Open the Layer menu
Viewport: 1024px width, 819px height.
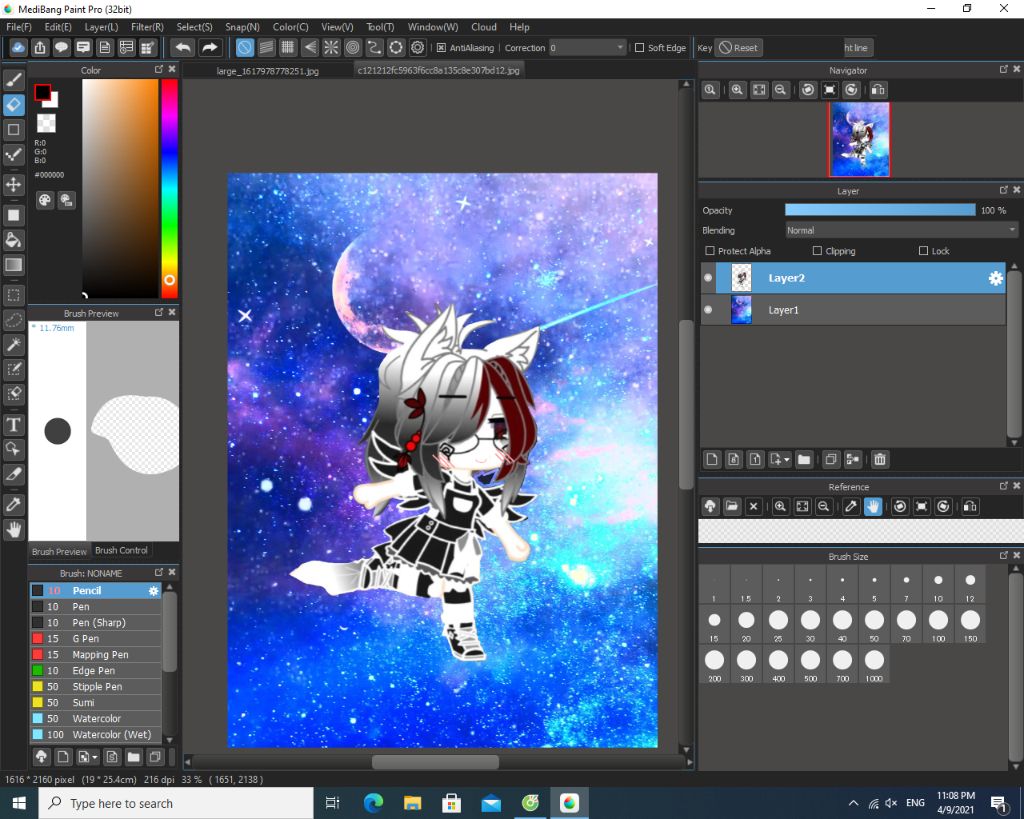[x=101, y=27]
